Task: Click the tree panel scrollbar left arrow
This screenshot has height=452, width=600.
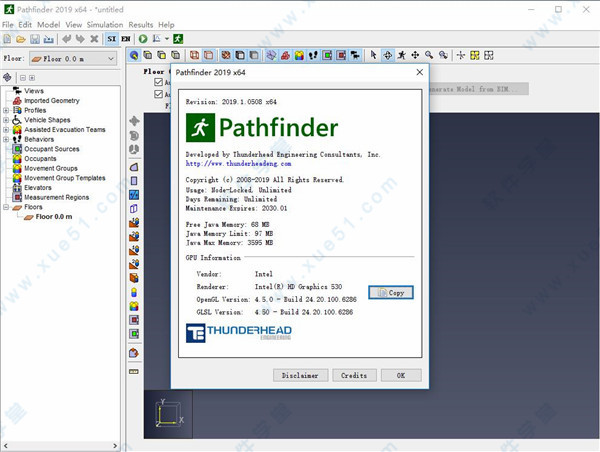Action: (5, 445)
